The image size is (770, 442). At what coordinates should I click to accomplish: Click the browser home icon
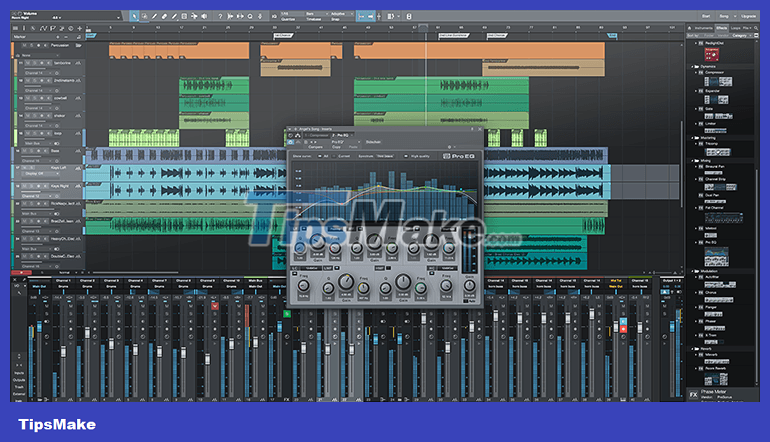(x=689, y=28)
